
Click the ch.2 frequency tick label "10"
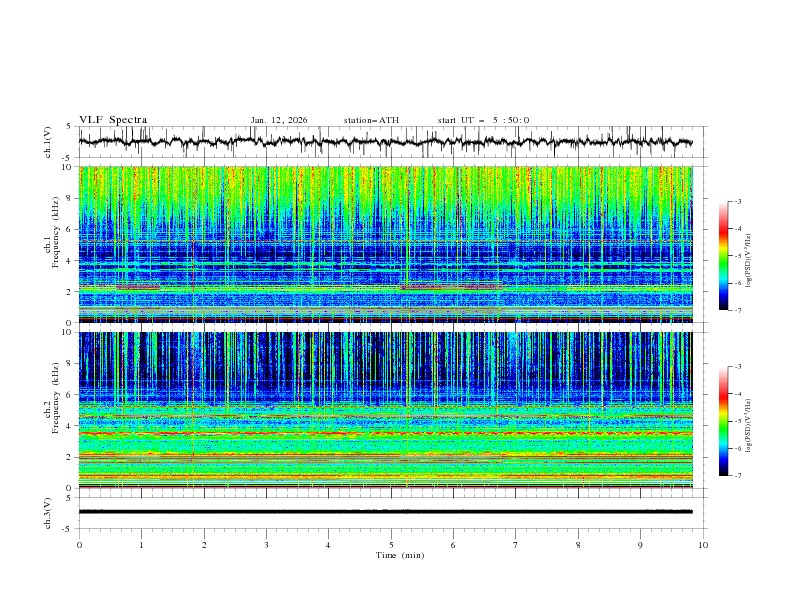tap(69, 332)
